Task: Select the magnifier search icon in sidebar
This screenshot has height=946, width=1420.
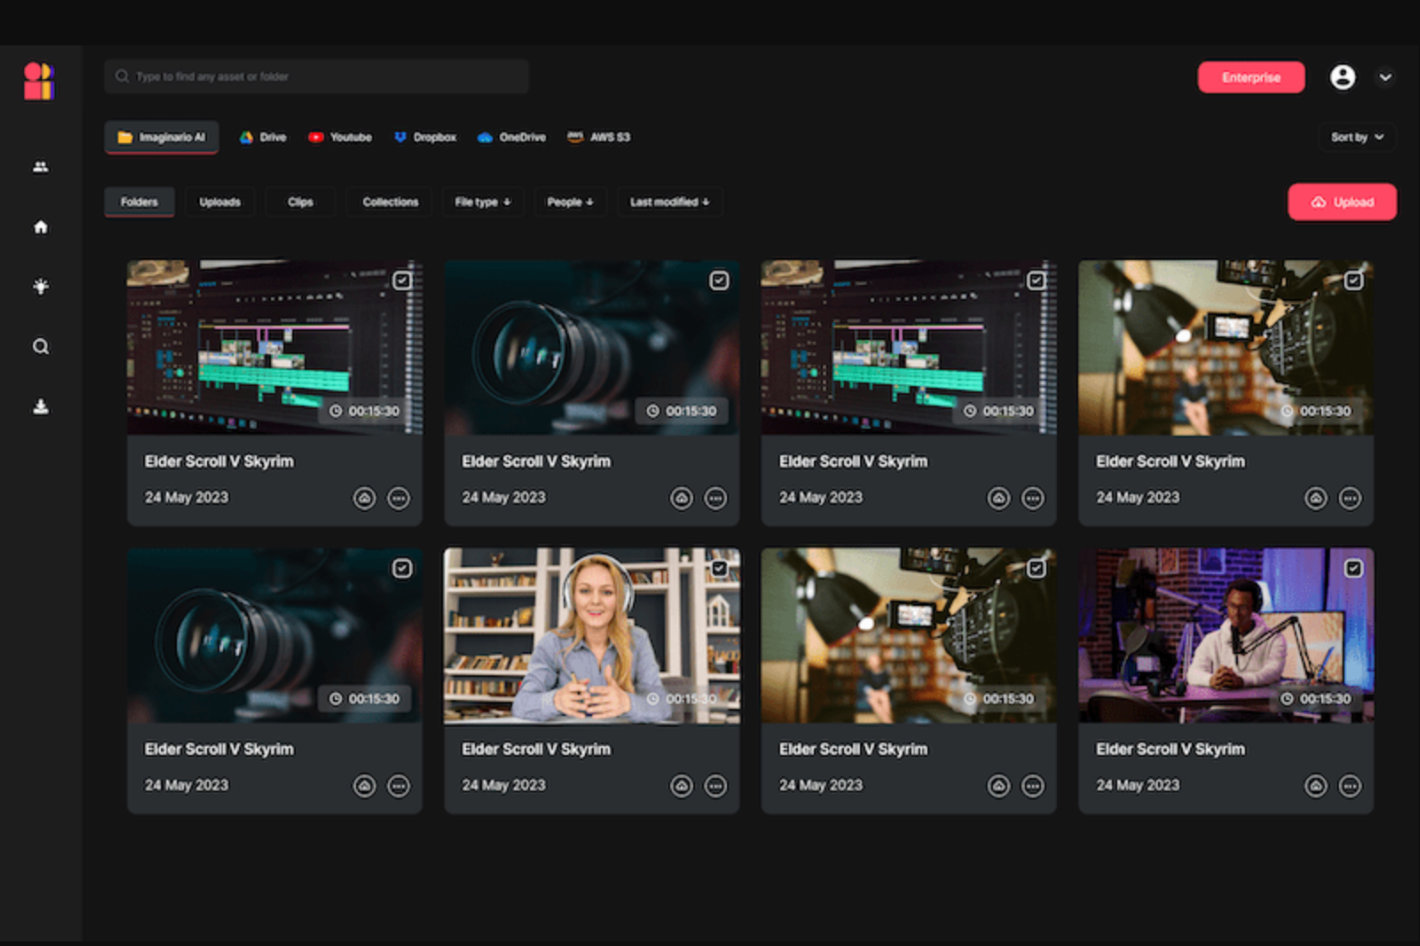Action: click(40, 347)
